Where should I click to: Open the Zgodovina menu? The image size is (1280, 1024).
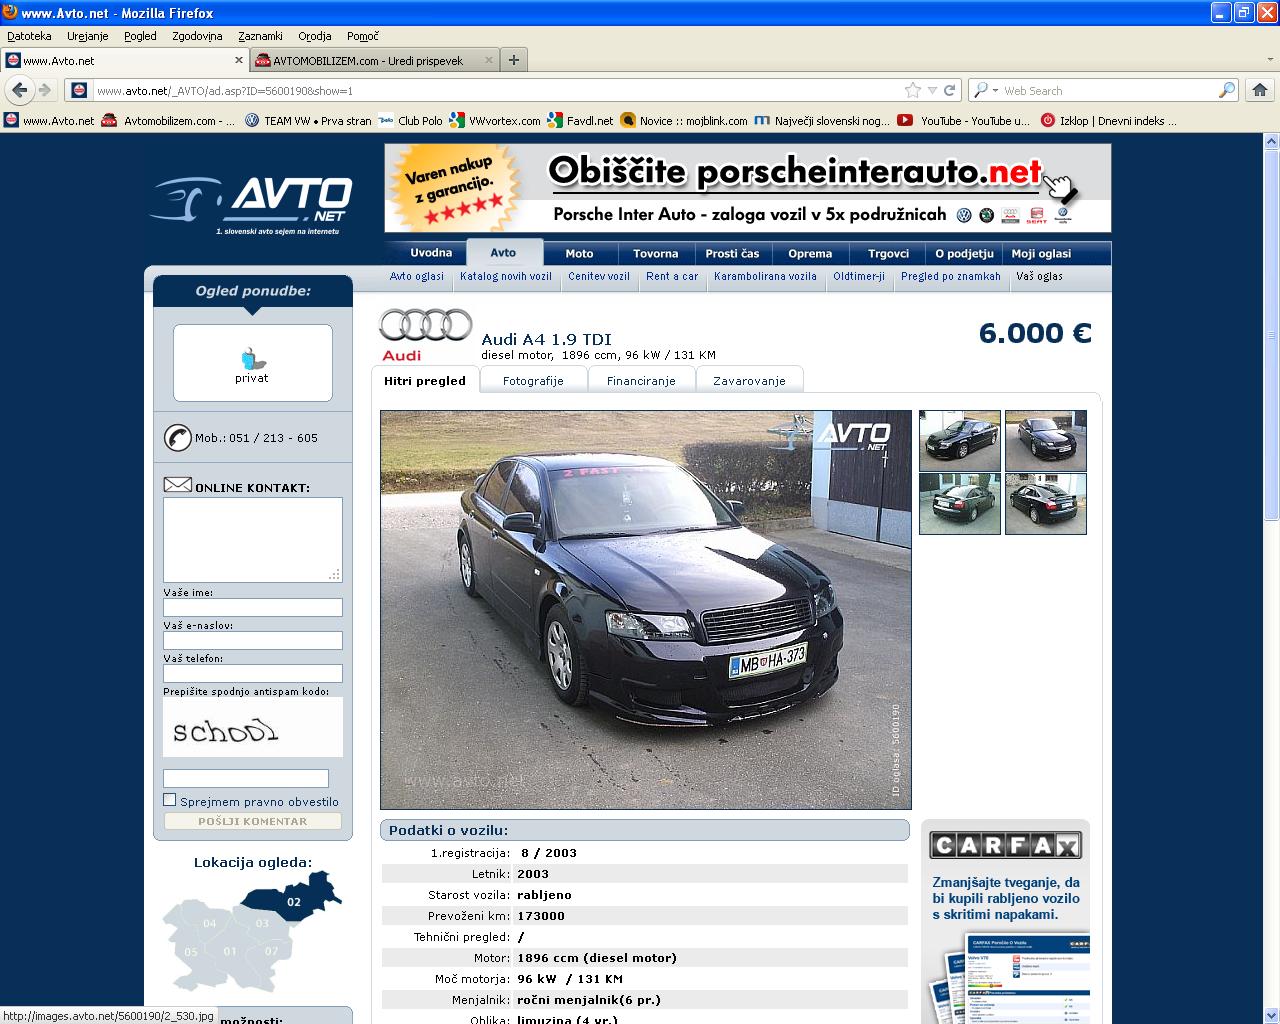click(x=197, y=36)
